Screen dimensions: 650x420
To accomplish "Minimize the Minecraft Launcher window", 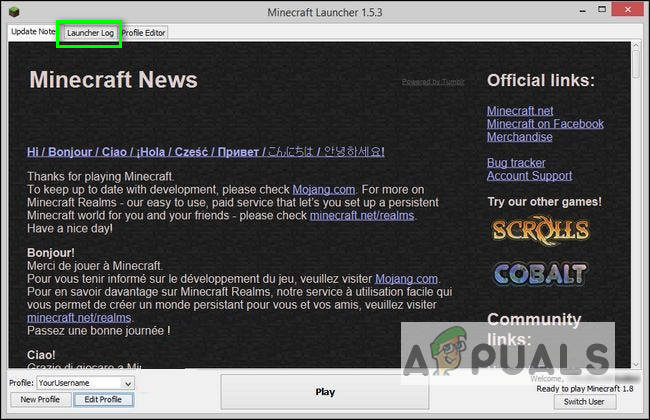I will (x=582, y=11).
